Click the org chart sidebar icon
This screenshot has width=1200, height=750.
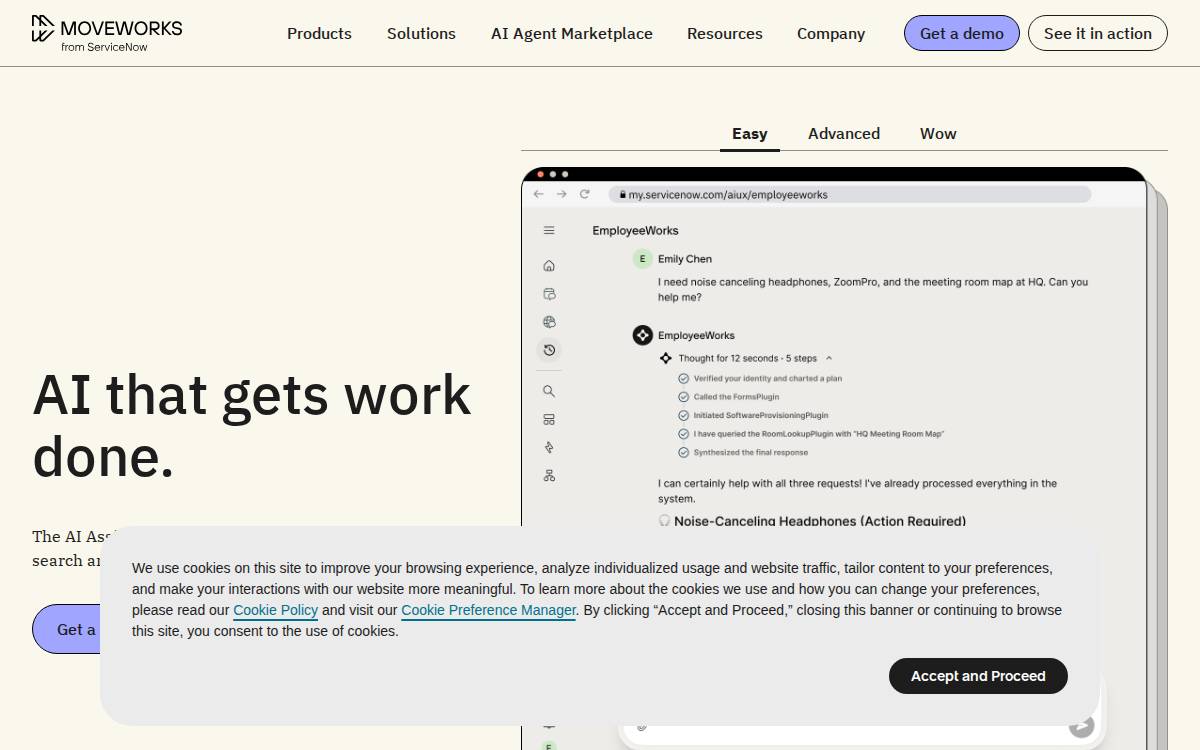point(549,475)
